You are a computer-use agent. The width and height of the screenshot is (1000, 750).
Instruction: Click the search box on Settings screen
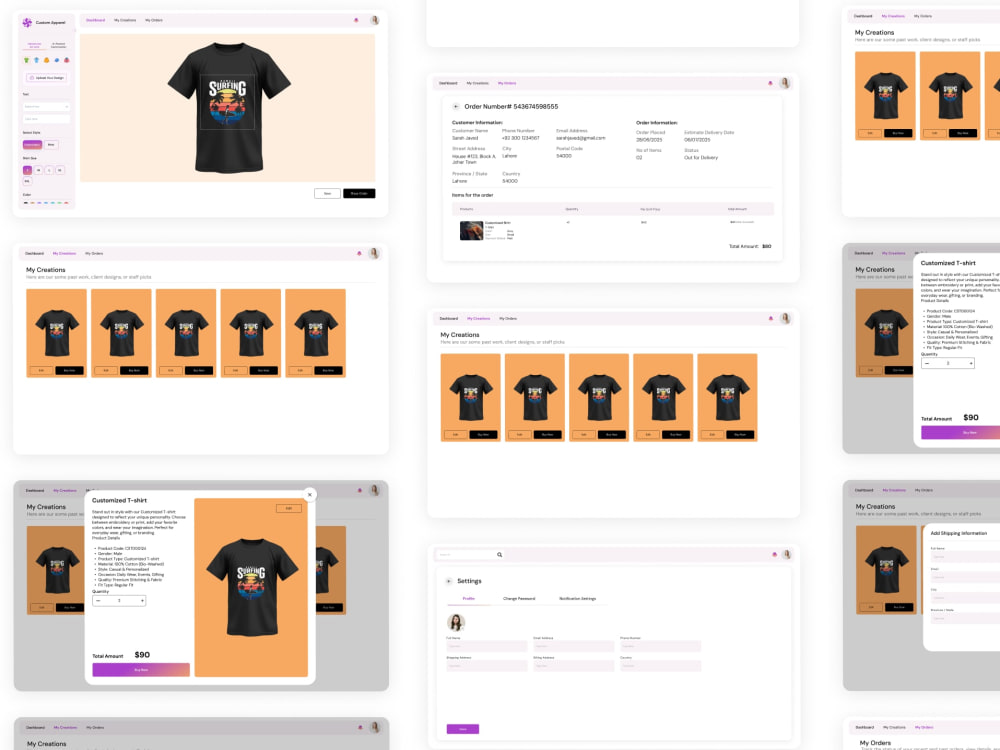(469, 554)
